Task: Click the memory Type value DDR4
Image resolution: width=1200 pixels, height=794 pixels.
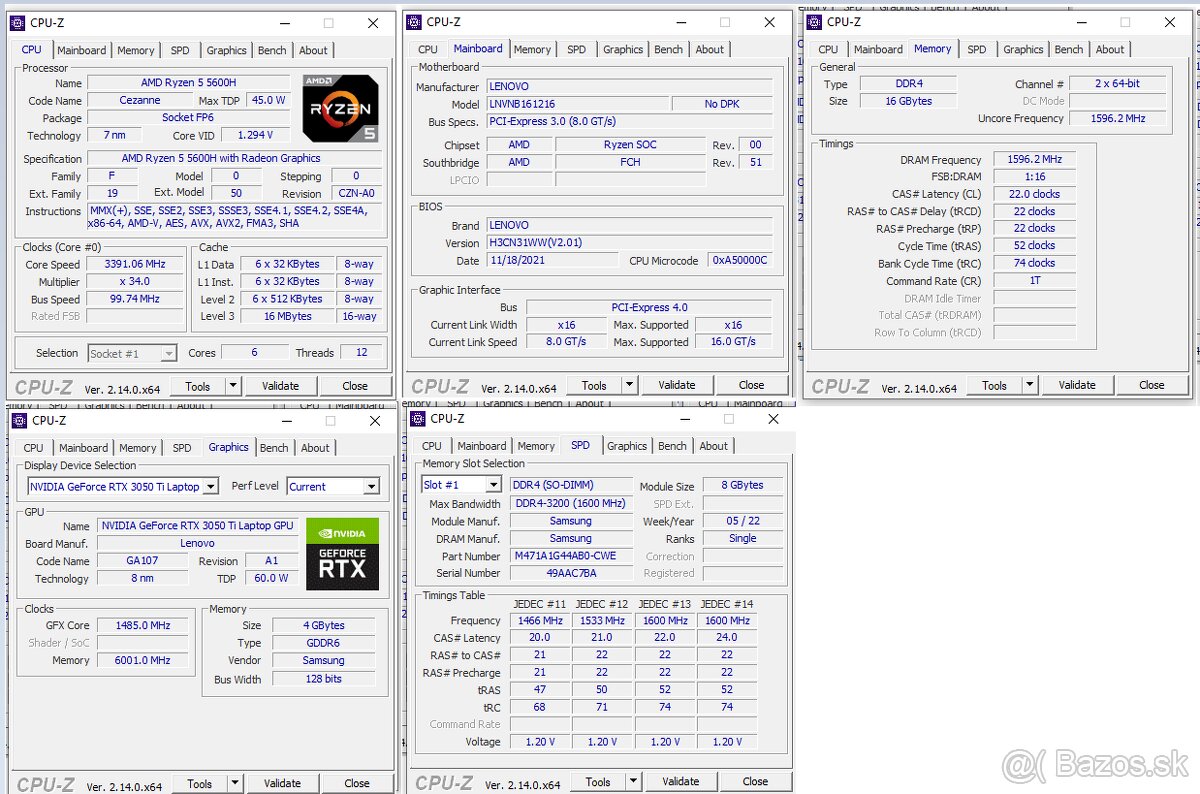Action: [x=908, y=84]
